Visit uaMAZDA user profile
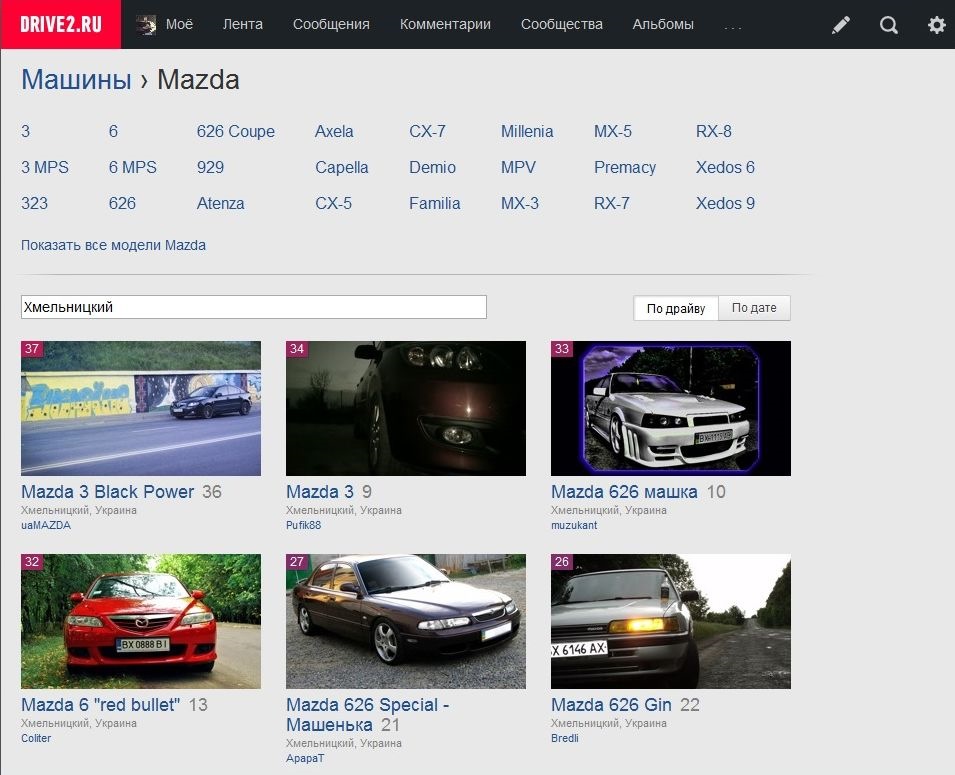 point(46,525)
